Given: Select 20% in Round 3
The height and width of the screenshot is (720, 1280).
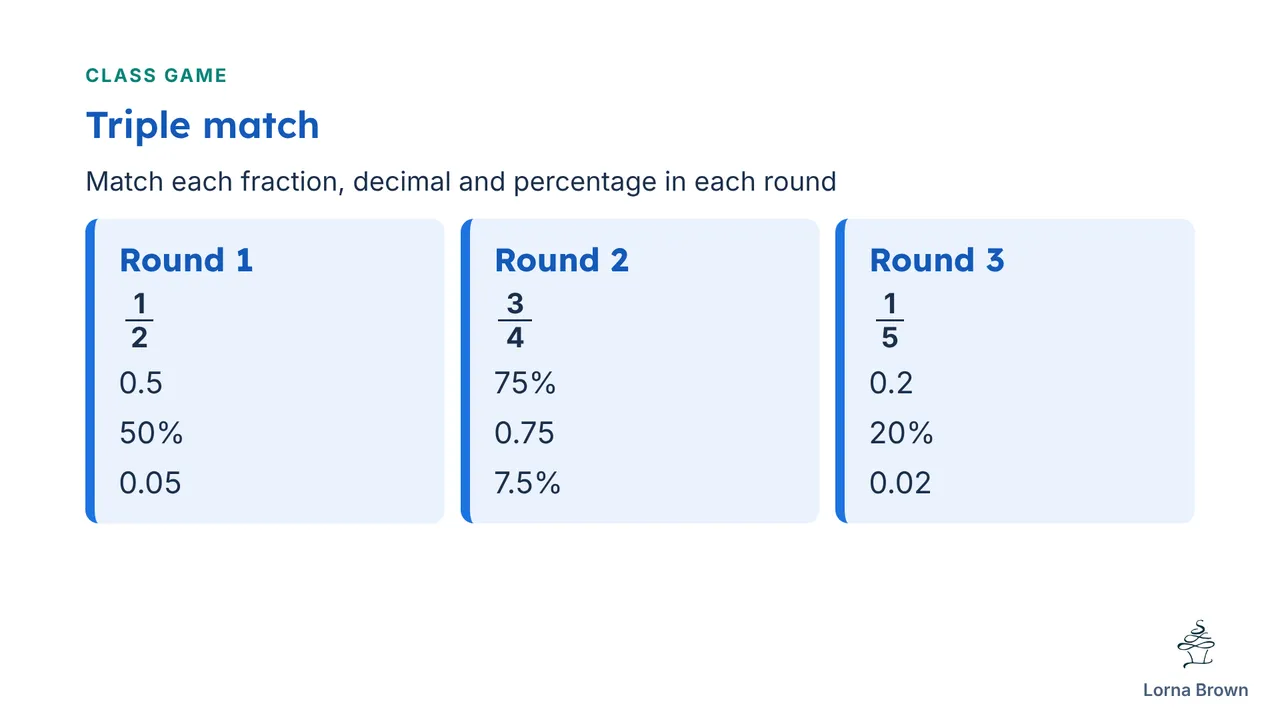Looking at the screenshot, I should point(902,433).
